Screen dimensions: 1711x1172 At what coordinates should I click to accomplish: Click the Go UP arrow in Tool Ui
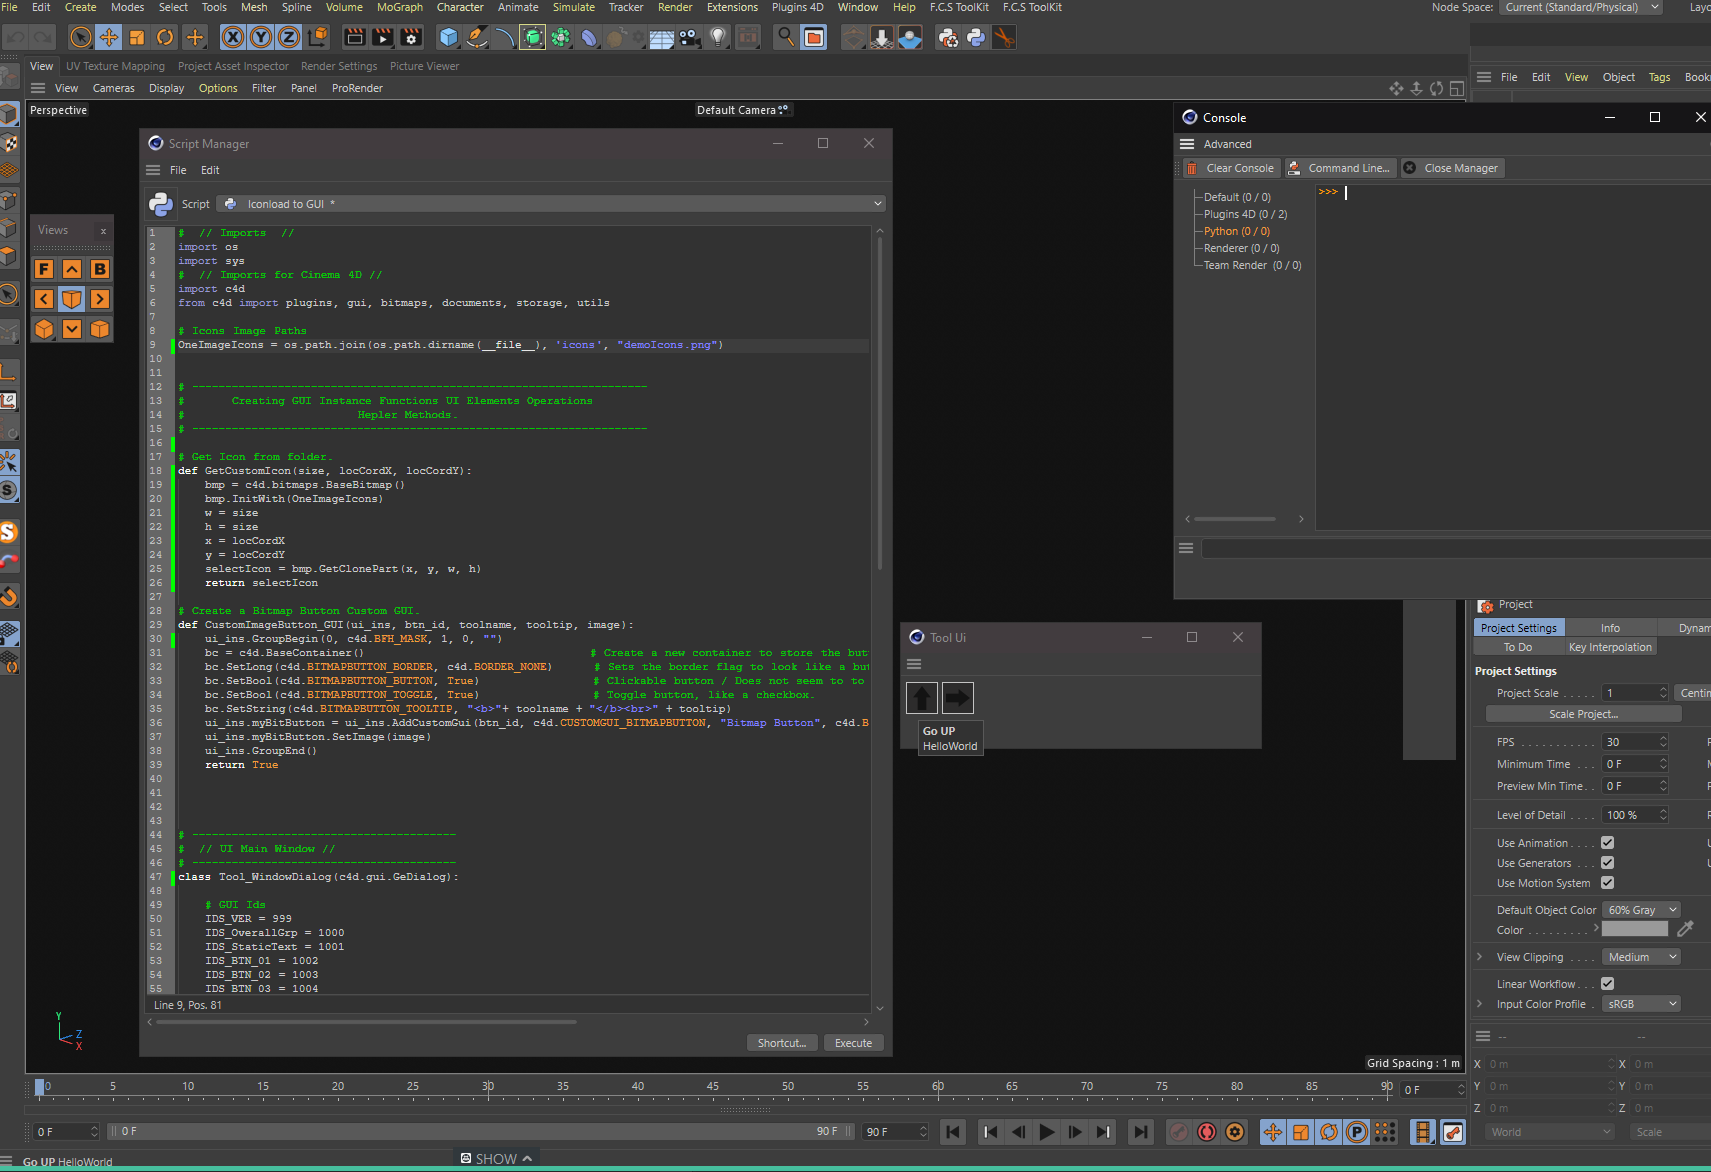point(922,698)
